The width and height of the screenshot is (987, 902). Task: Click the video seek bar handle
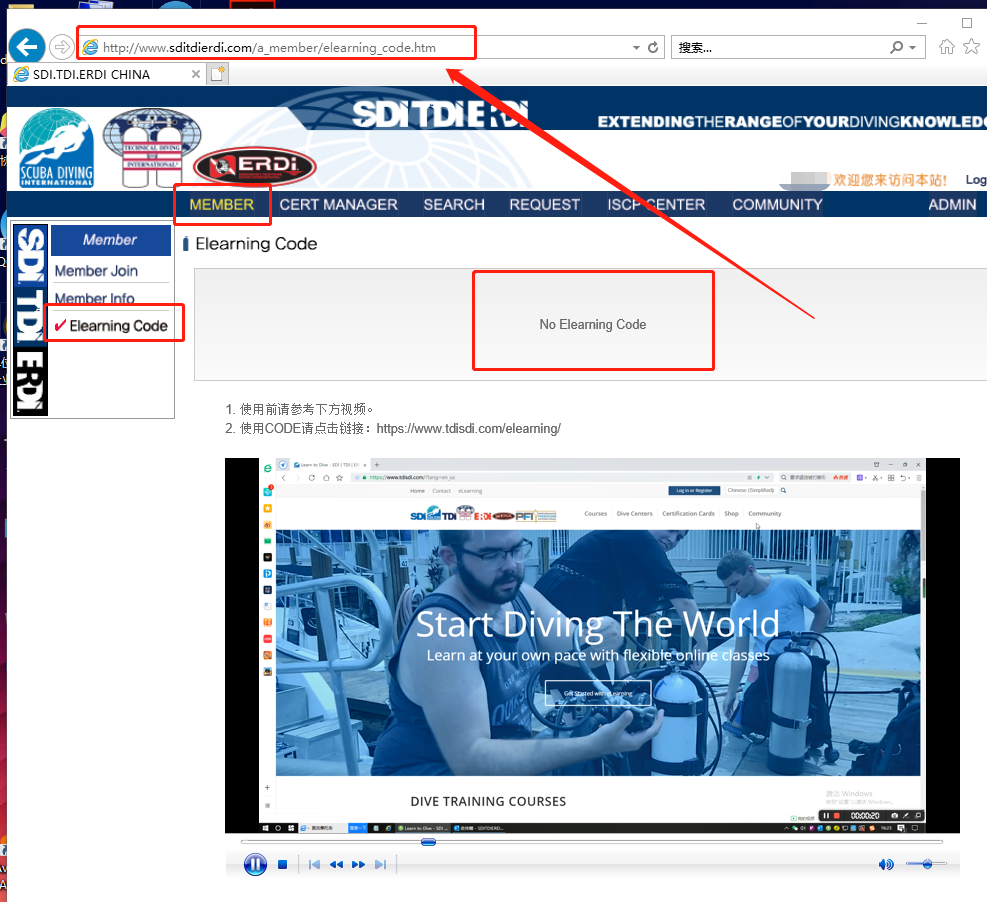click(x=429, y=842)
